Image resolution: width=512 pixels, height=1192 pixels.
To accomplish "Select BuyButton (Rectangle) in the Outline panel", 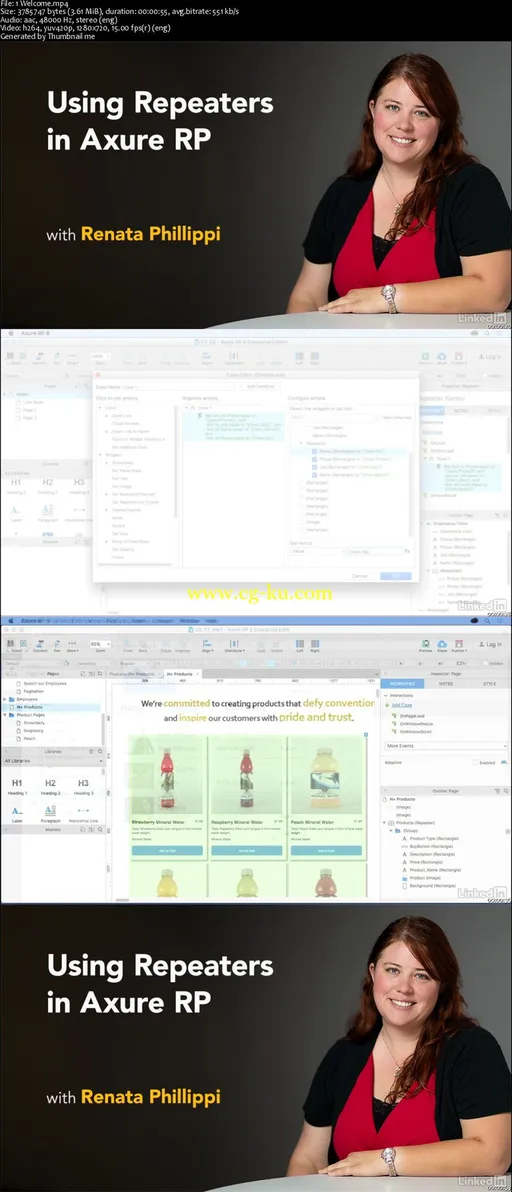I will point(431,846).
